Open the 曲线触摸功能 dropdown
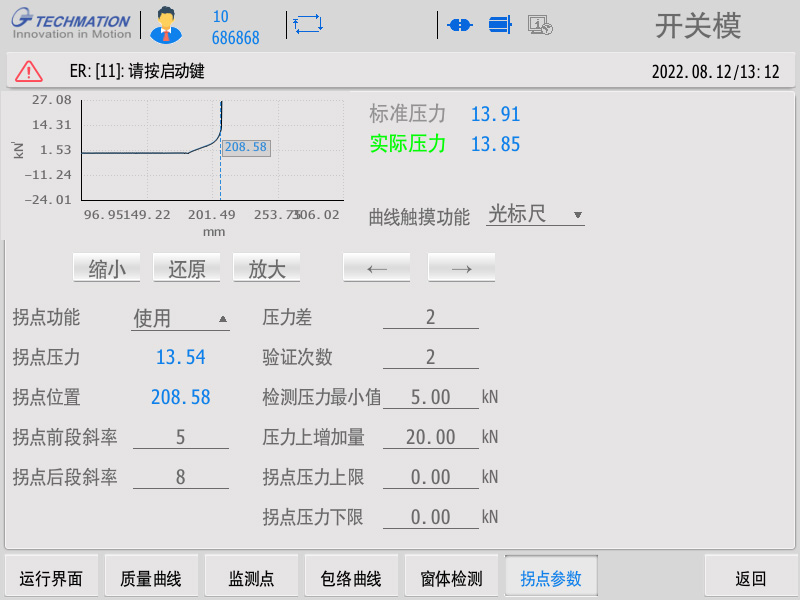The width and height of the screenshot is (800, 600). [535, 215]
